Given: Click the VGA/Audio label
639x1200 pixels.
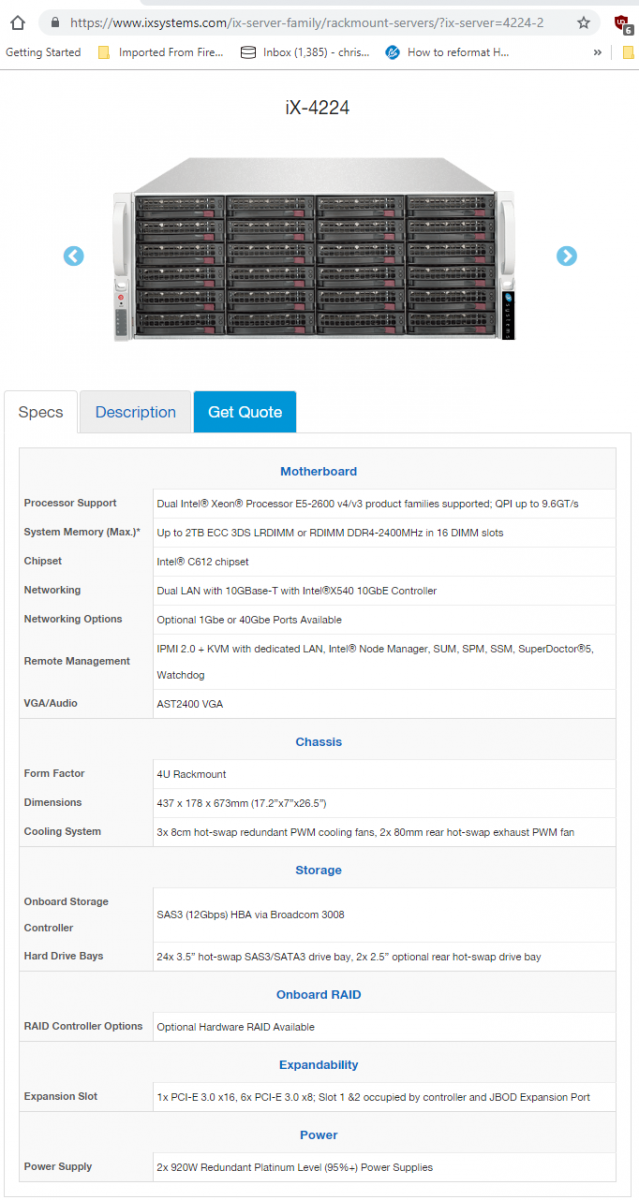Looking at the screenshot, I should (x=50, y=703).
